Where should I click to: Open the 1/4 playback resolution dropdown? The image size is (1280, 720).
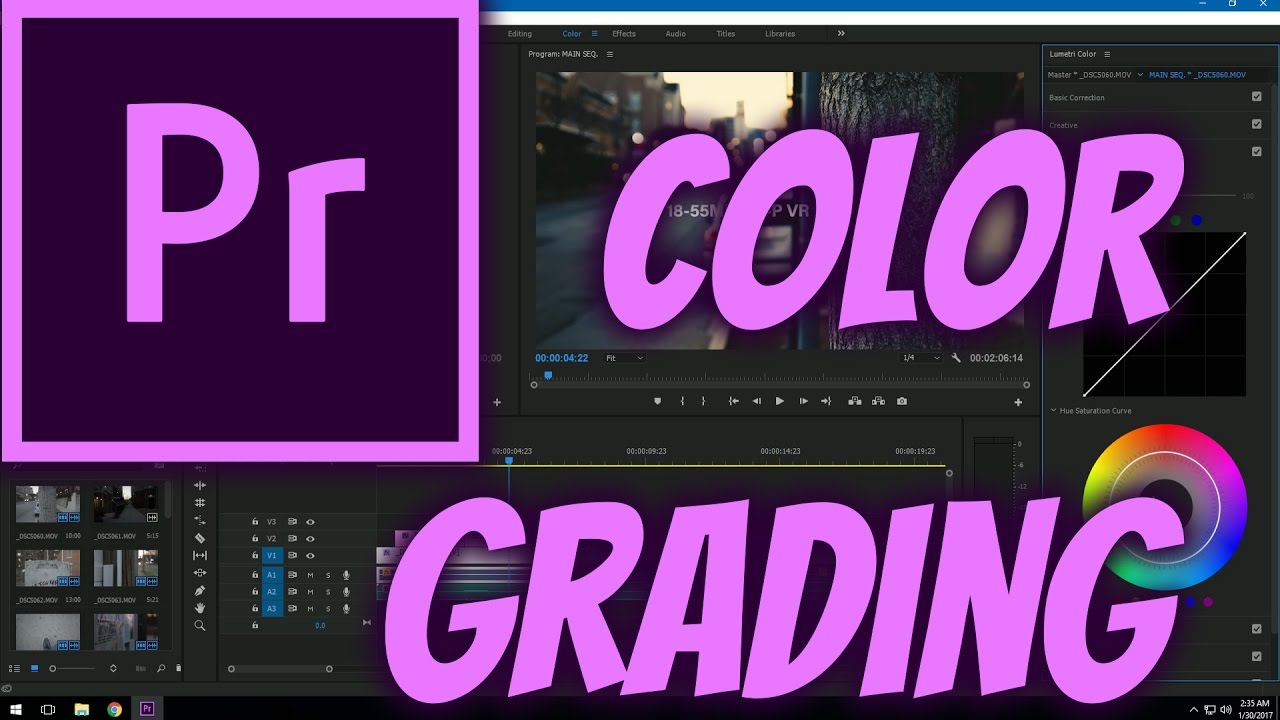click(921, 358)
